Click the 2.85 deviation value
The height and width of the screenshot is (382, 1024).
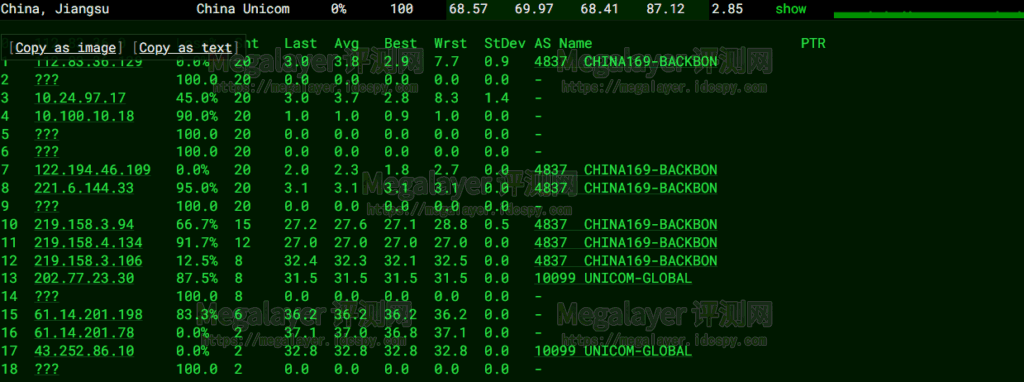coord(727,9)
